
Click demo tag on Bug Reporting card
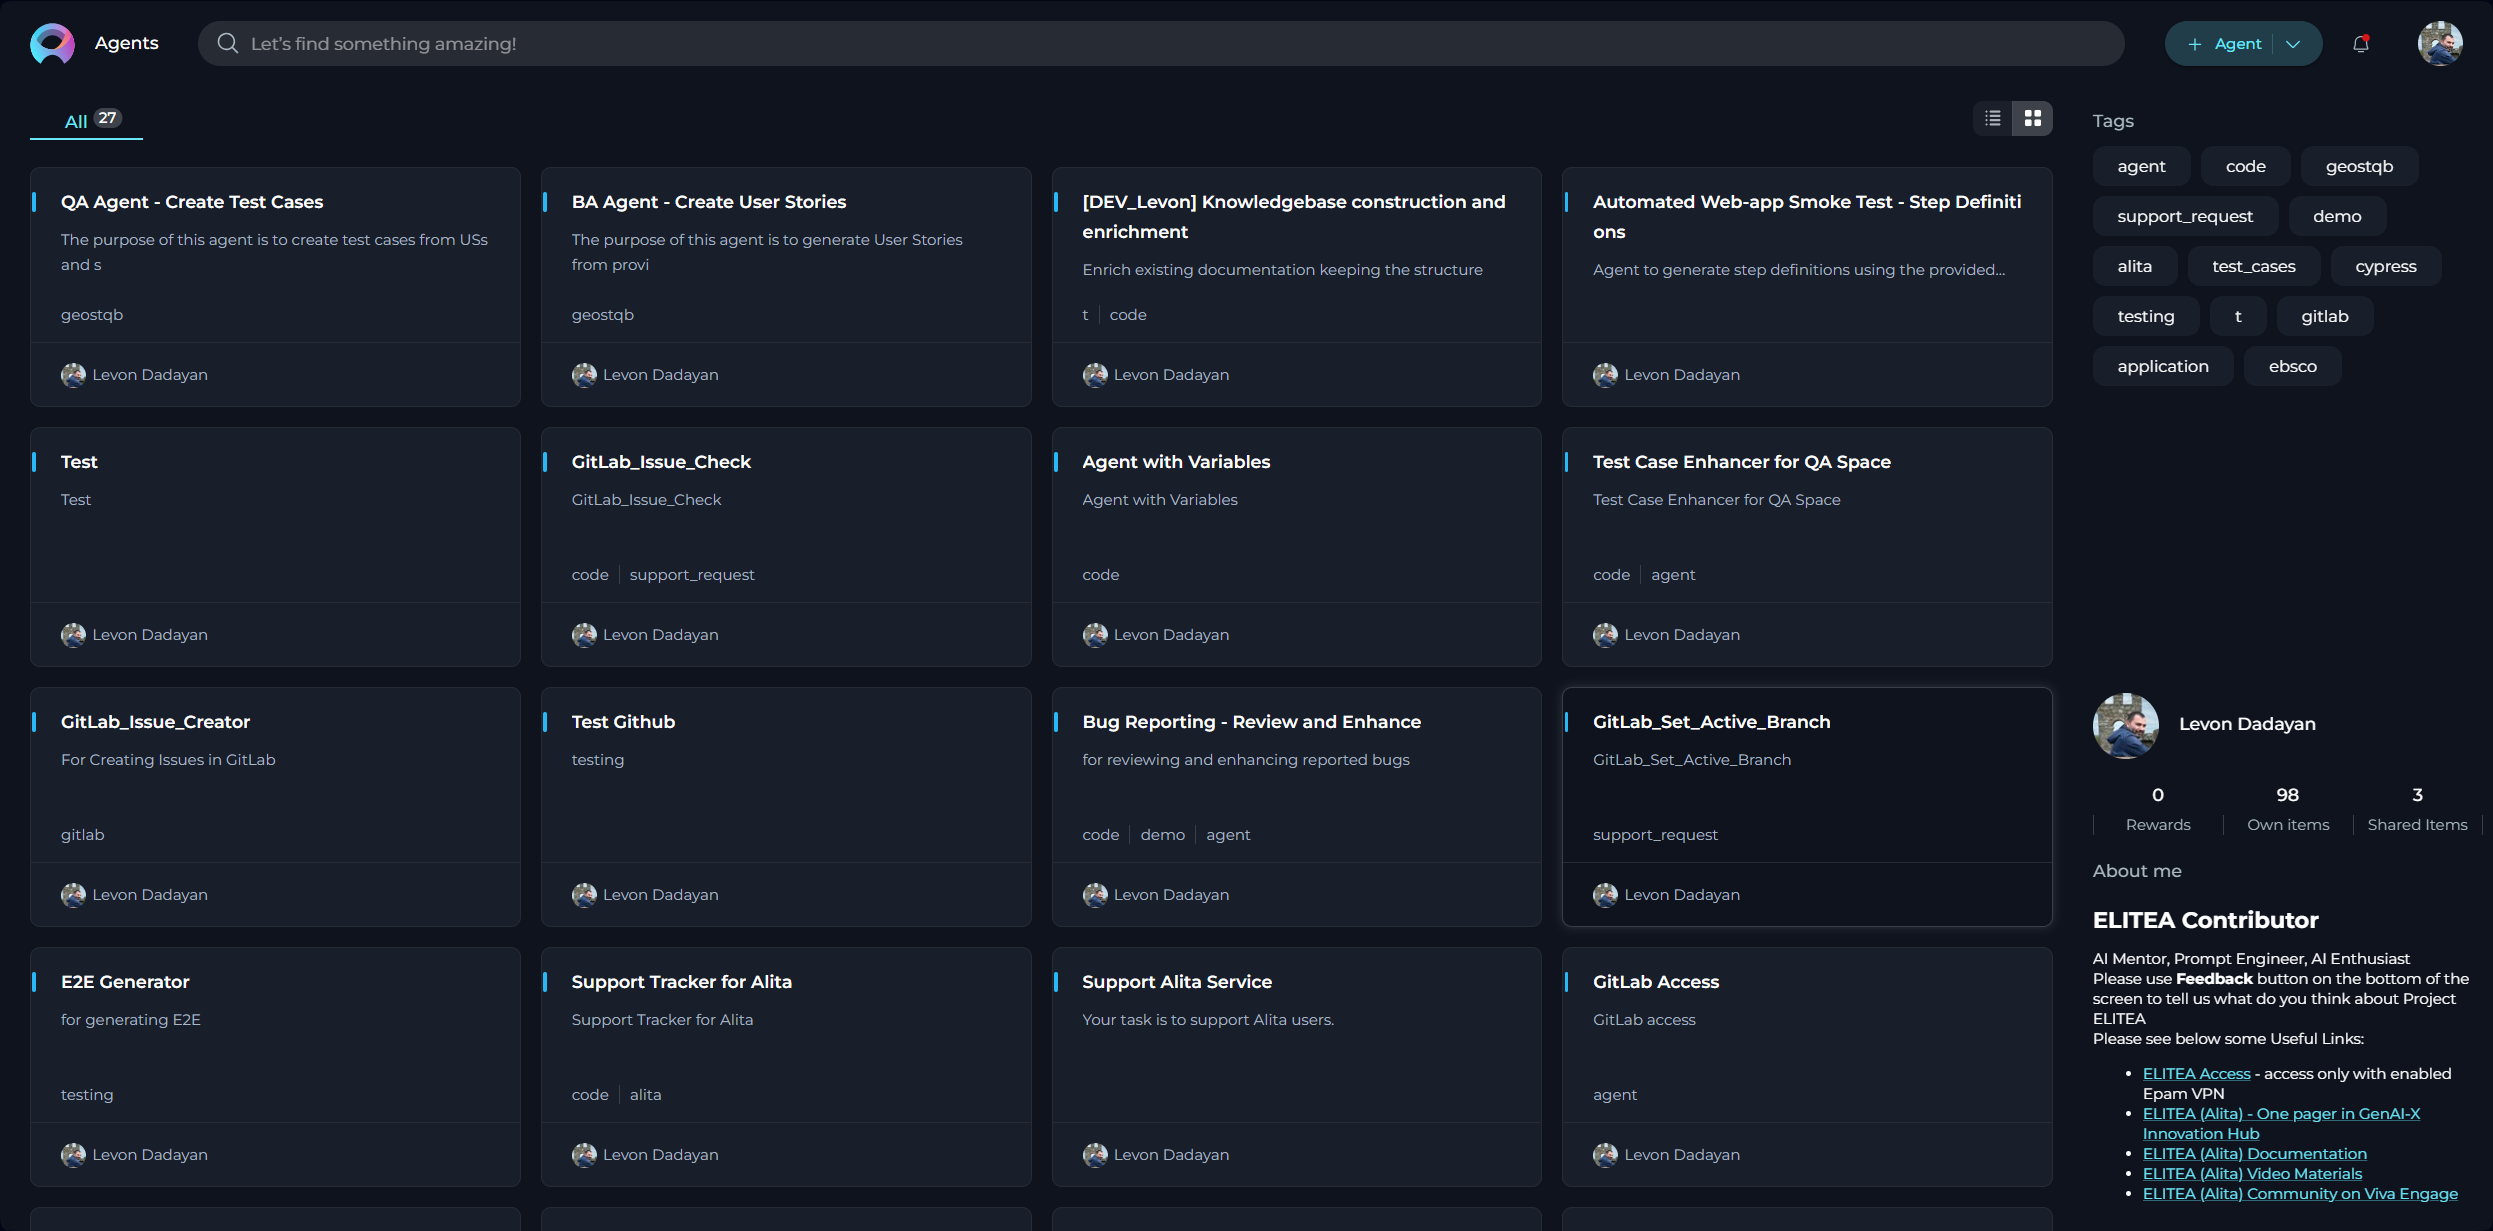tap(1162, 835)
